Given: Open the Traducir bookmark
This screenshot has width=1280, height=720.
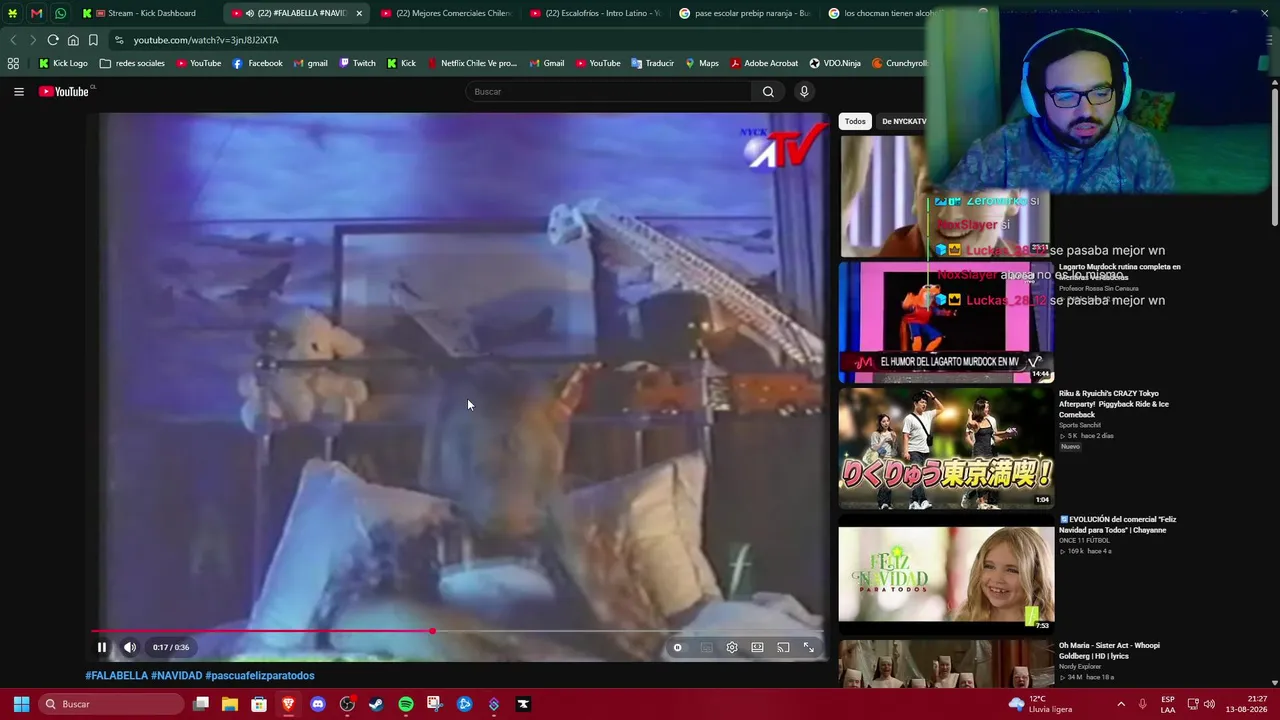Looking at the screenshot, I should pyautogui.click(x=652, y=63).
